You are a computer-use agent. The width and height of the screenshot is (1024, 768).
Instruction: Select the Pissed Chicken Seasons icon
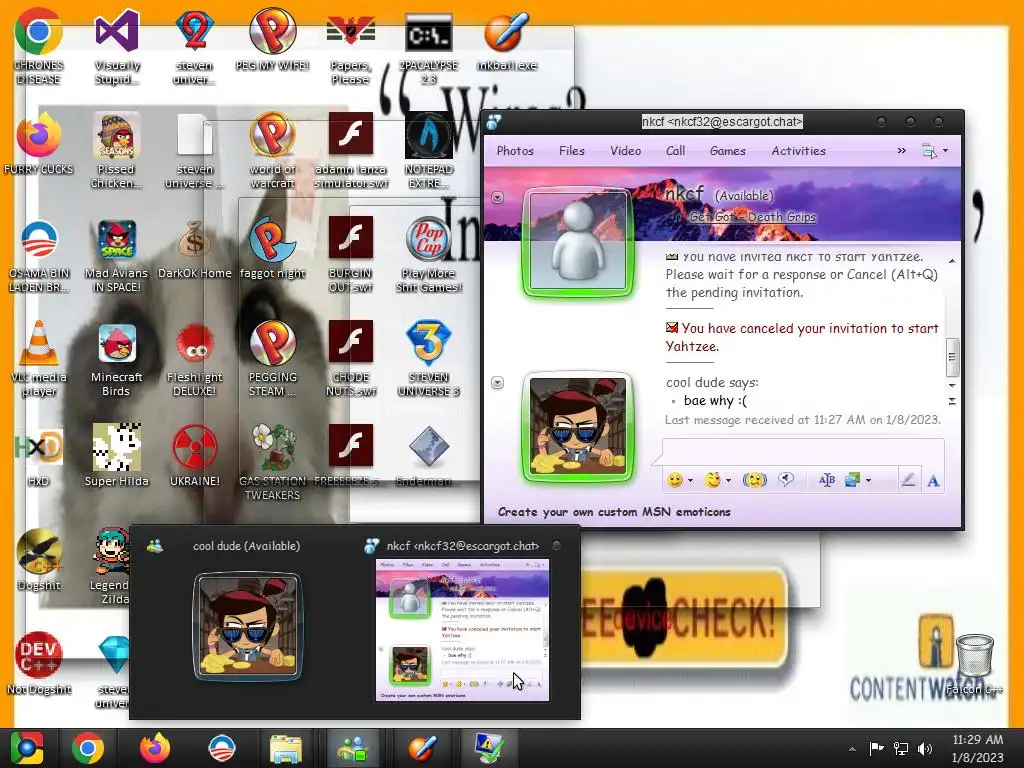pyautogui.click(x=116, y=150)
